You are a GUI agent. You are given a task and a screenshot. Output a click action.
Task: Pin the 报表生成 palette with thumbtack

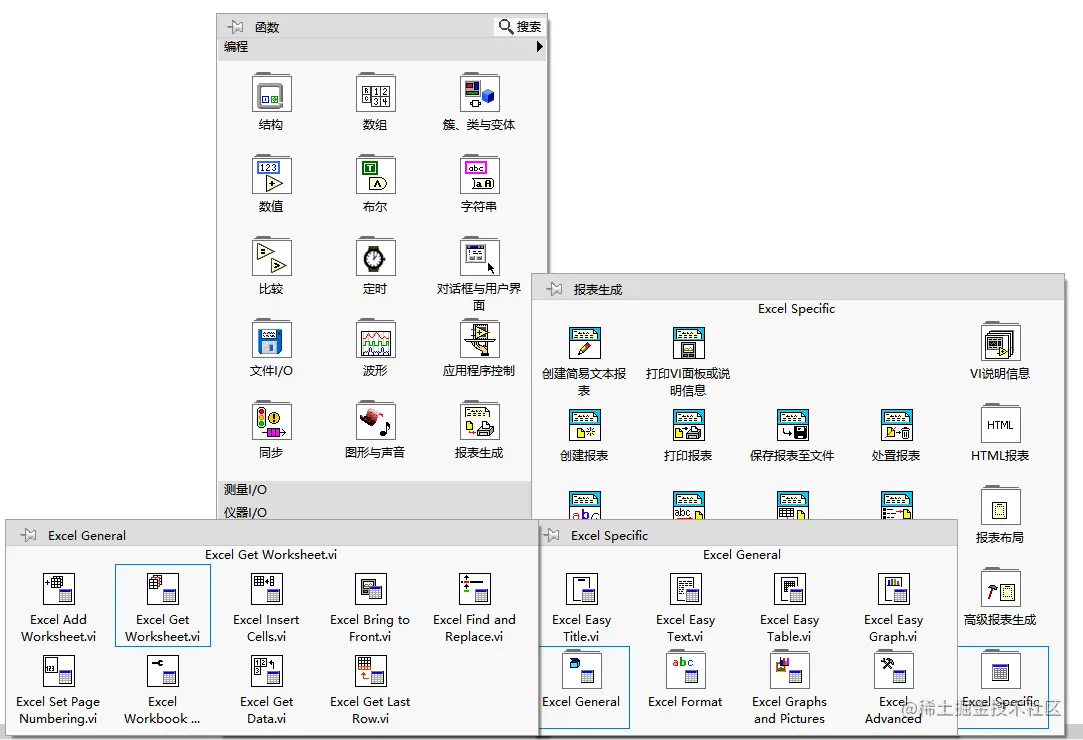coord(554,289)
